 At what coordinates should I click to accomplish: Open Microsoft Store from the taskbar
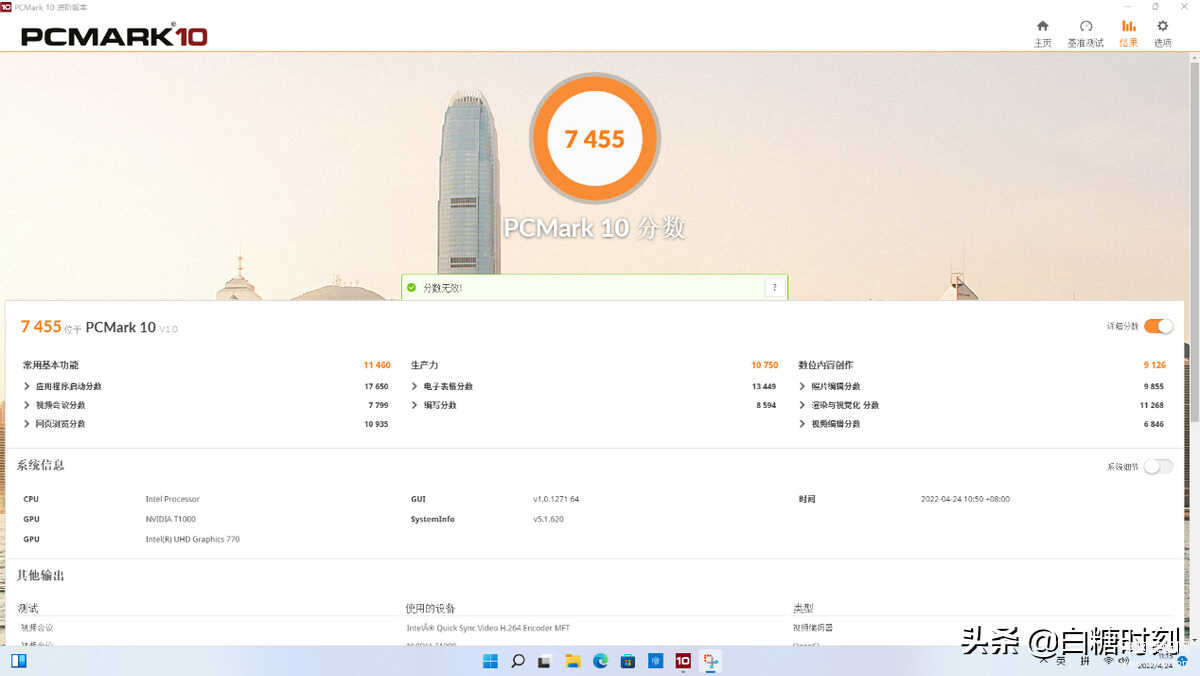pos(628,661)
